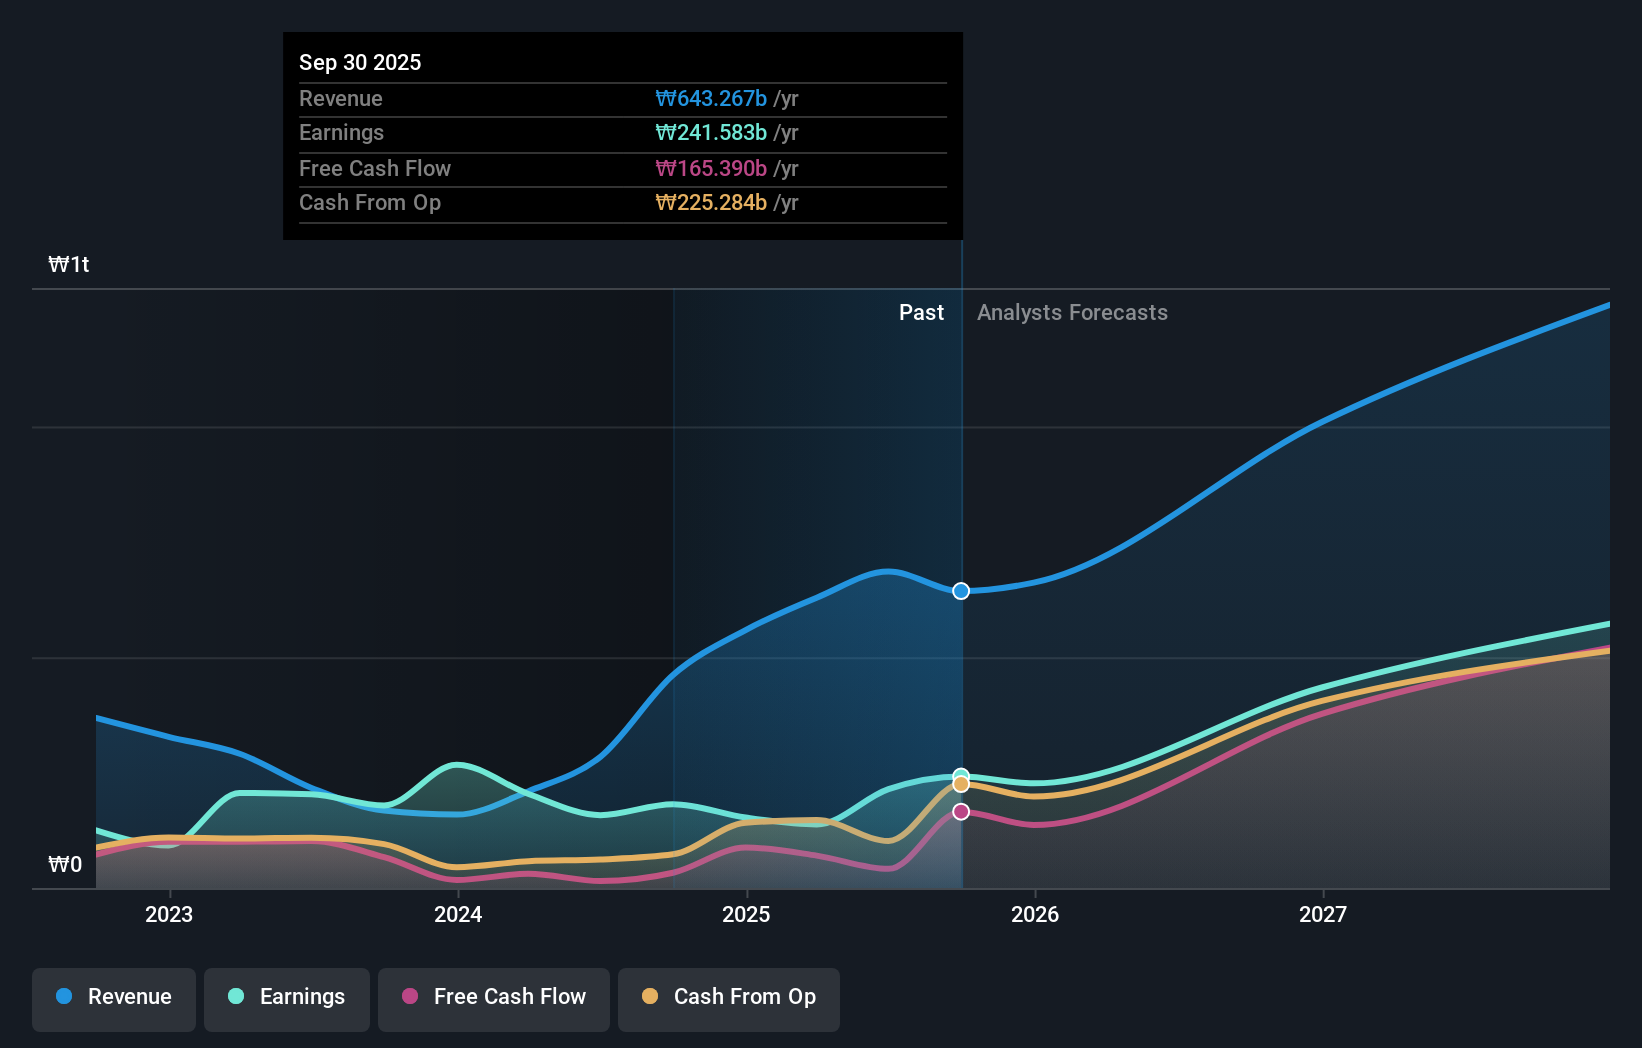The width and height of the screenshot is (1642, 1048).
Task: Select the teal Earnings dot icon in the legend
Action: pyautogui.click(x=234, y=997)
